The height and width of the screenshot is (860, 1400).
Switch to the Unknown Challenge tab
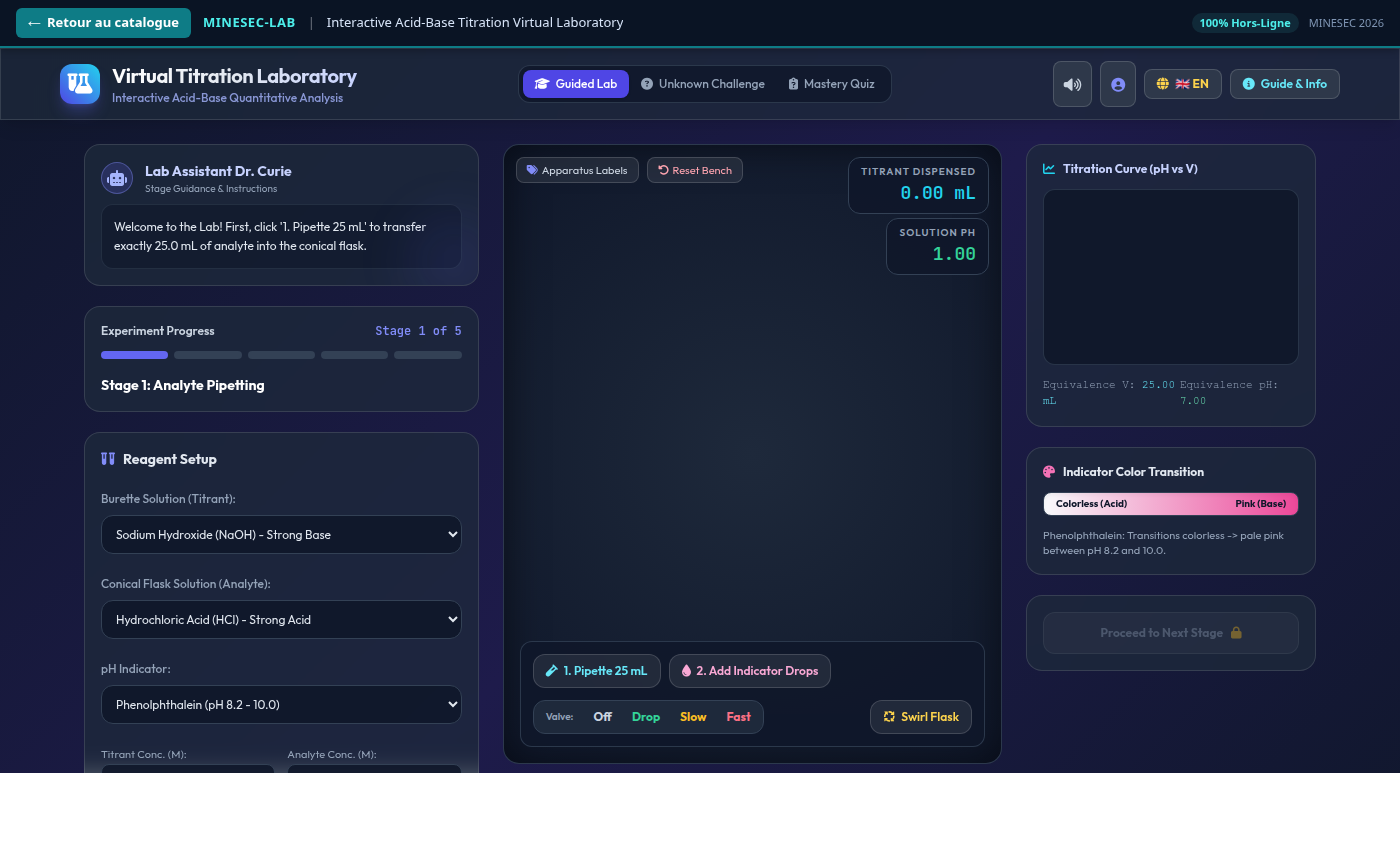pyautogui.click(x=703, y=84)
